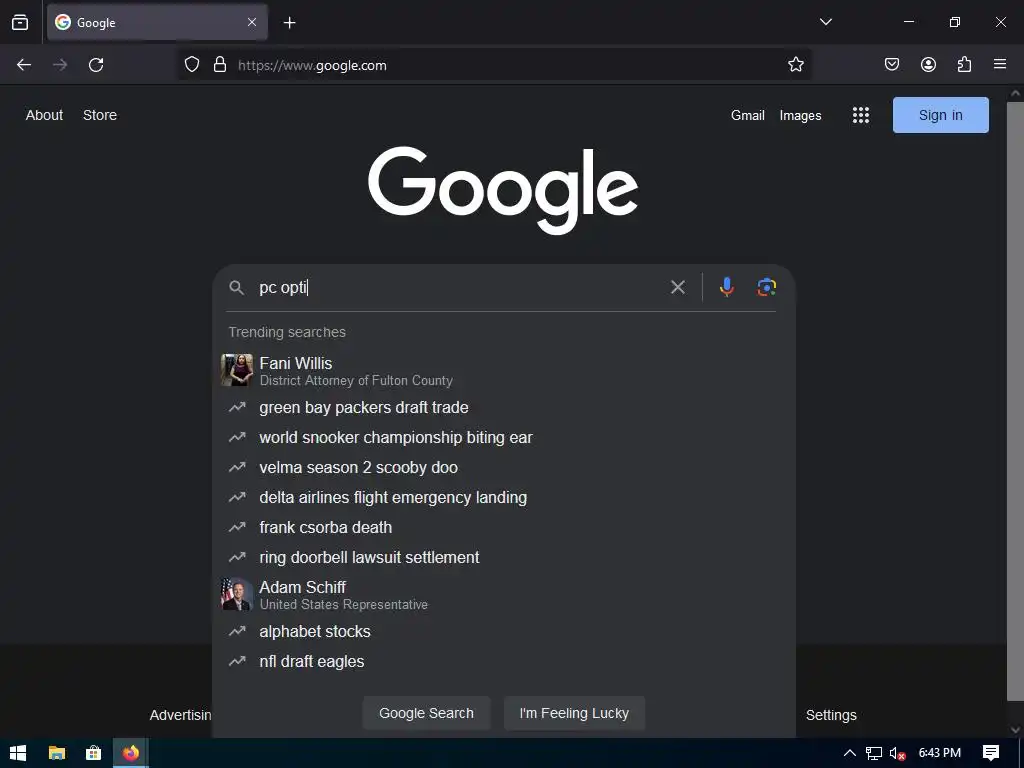Select 'green bay packers draft trade' suggestion

pos(504,408)
